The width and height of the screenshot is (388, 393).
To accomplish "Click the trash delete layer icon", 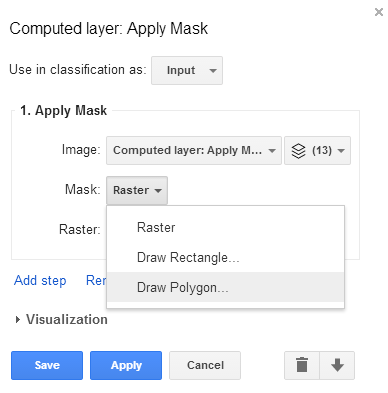I will pos(302,365).
